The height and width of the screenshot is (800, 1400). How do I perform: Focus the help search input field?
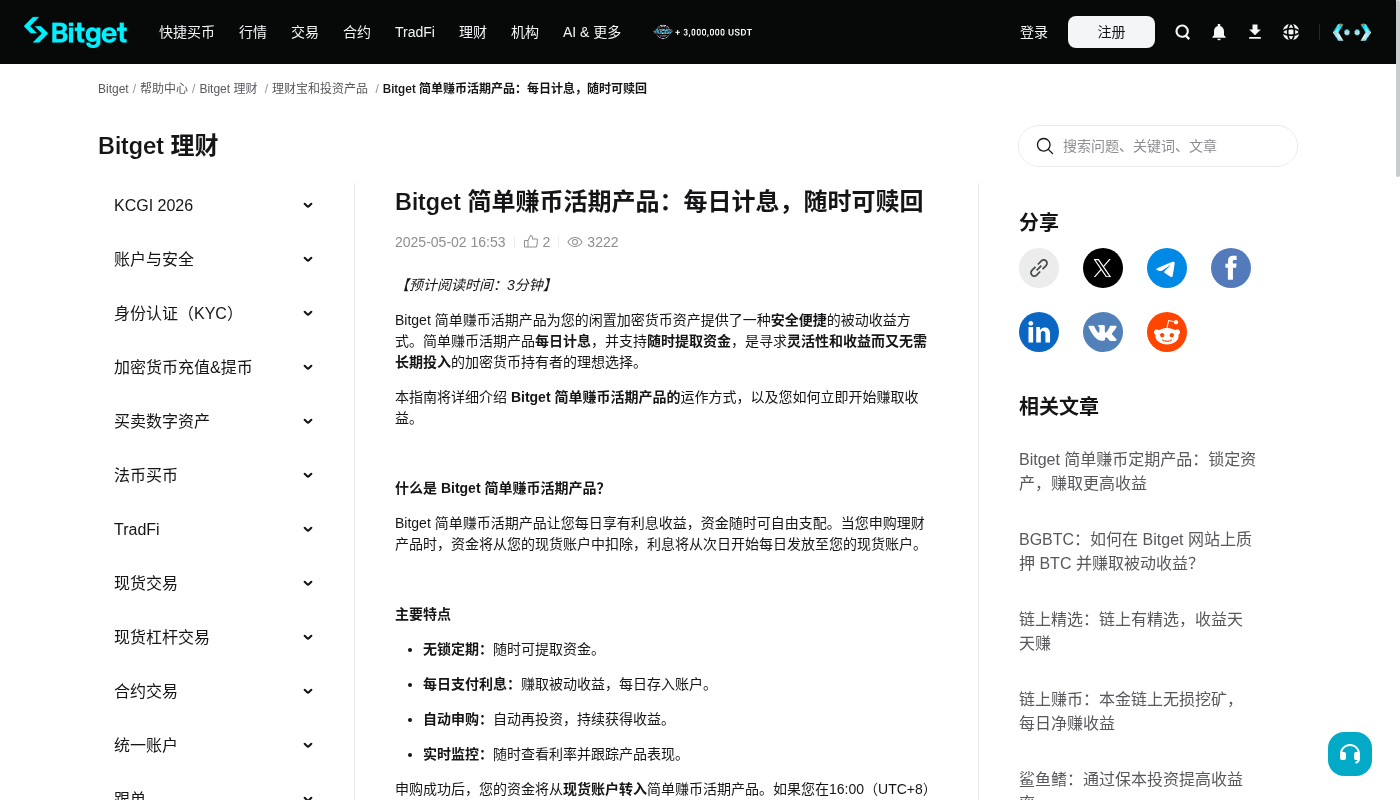[1158, 146]
